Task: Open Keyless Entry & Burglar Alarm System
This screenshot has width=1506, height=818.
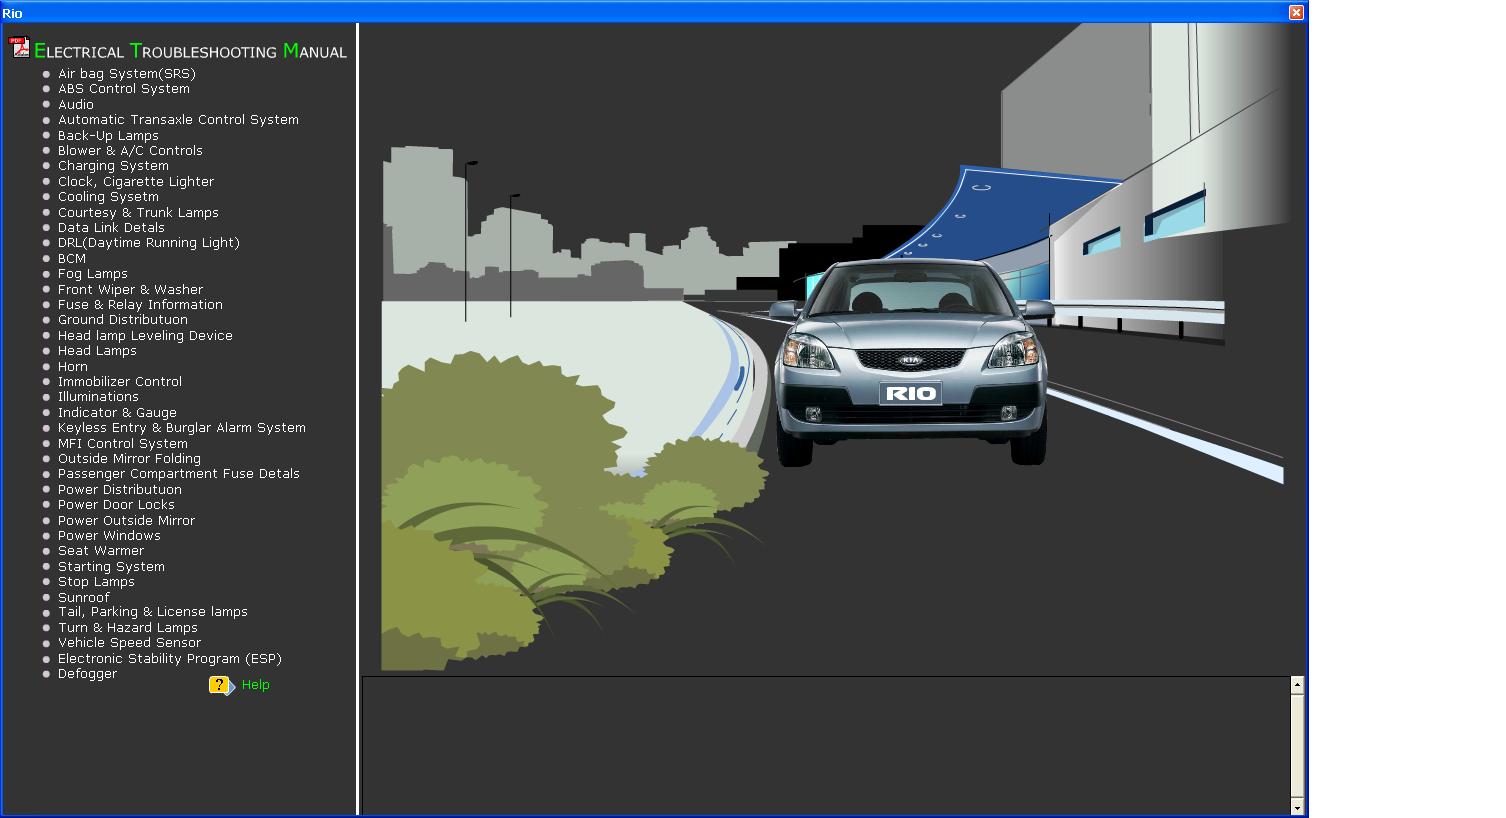Action: (181, 428)
